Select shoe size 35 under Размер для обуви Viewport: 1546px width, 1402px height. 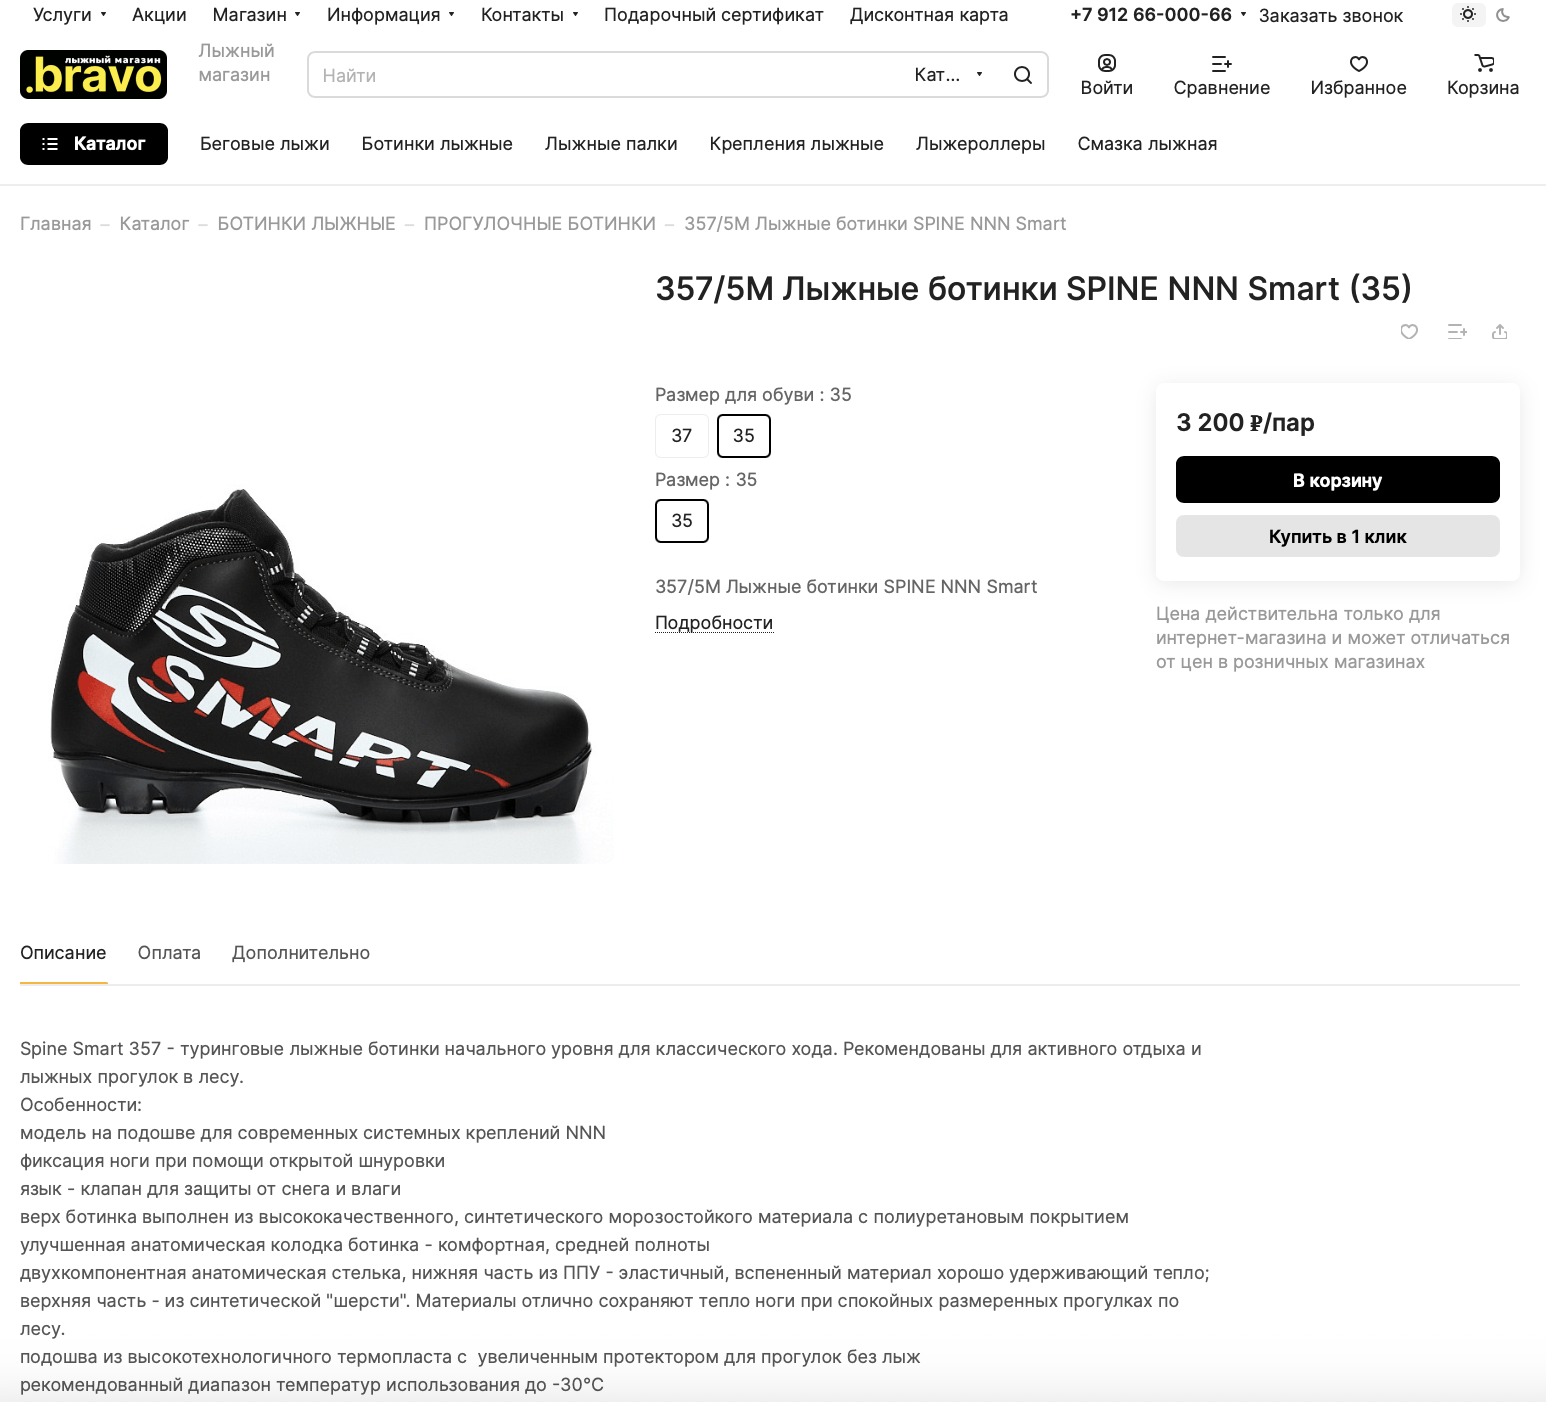[x=744, y=436]
